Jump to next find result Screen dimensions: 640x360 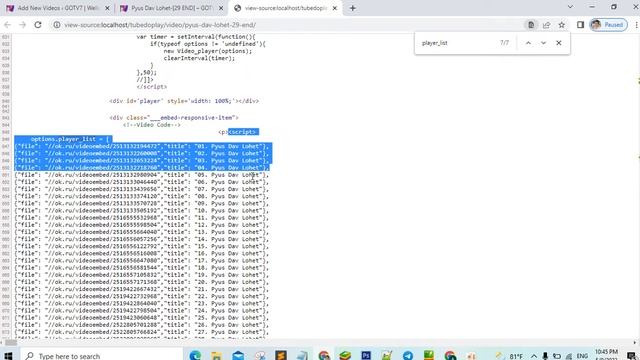click(543, 43)
